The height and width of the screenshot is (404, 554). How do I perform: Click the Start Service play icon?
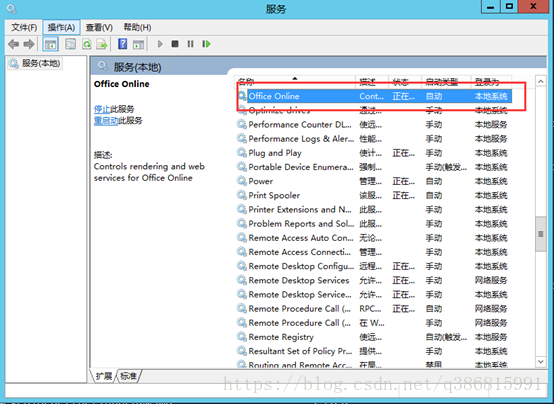tap(160, 44)
